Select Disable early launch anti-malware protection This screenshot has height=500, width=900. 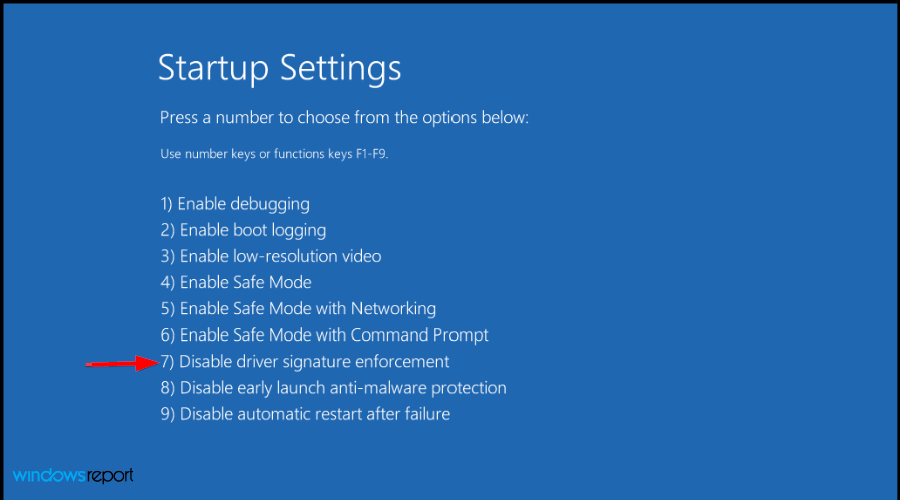point(333,388)
